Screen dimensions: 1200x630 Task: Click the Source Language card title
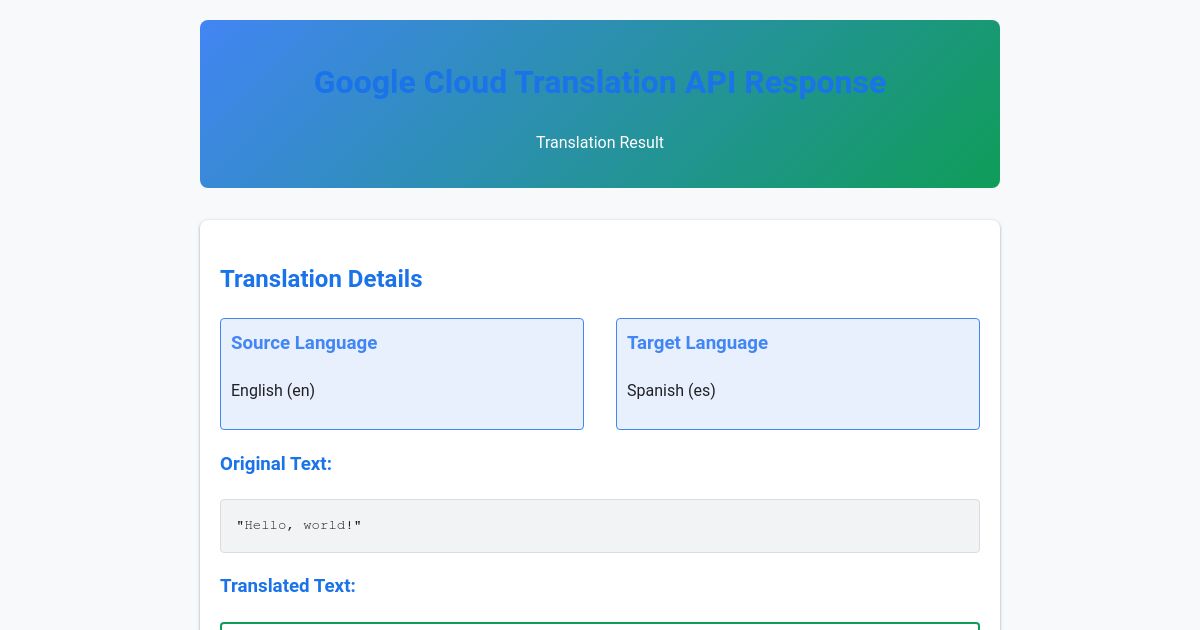point(304,343)
